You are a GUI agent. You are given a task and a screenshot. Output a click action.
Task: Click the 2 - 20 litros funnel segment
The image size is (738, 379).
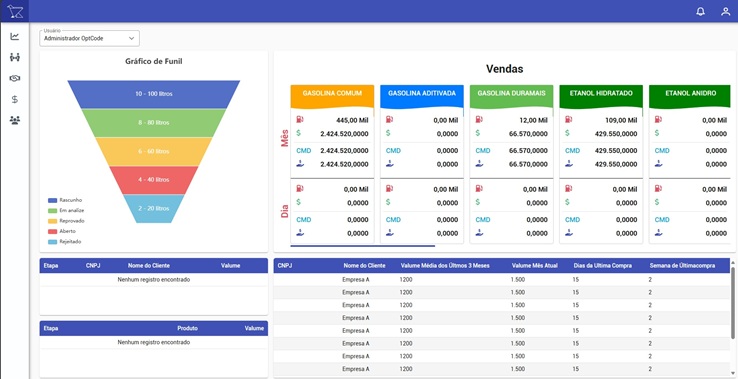point(154,209)
